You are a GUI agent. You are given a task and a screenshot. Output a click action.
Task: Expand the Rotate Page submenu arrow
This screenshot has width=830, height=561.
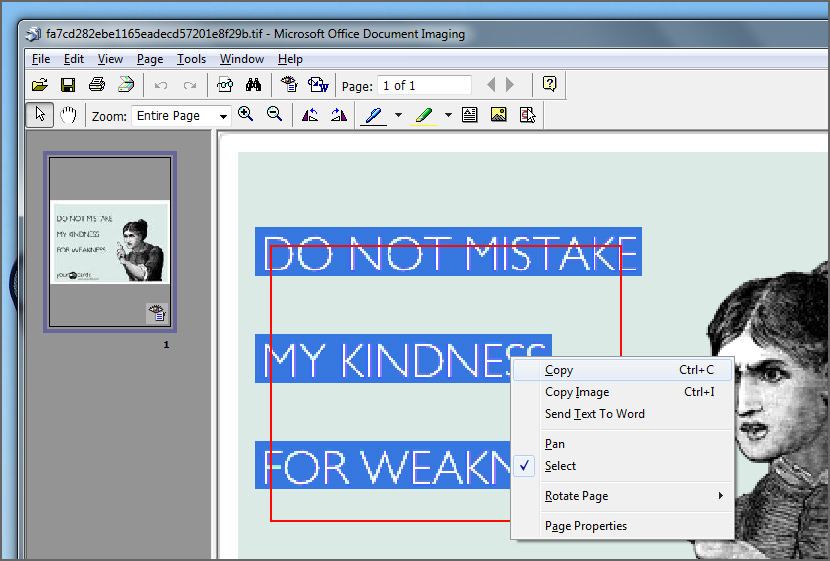720,495
